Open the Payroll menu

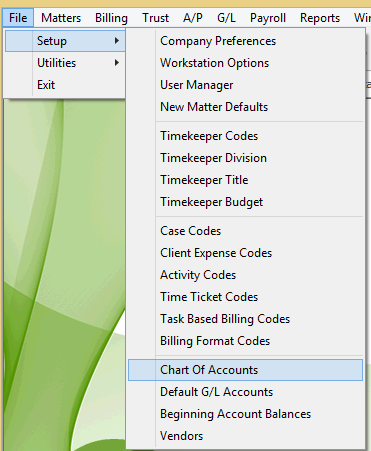(268, 18)
